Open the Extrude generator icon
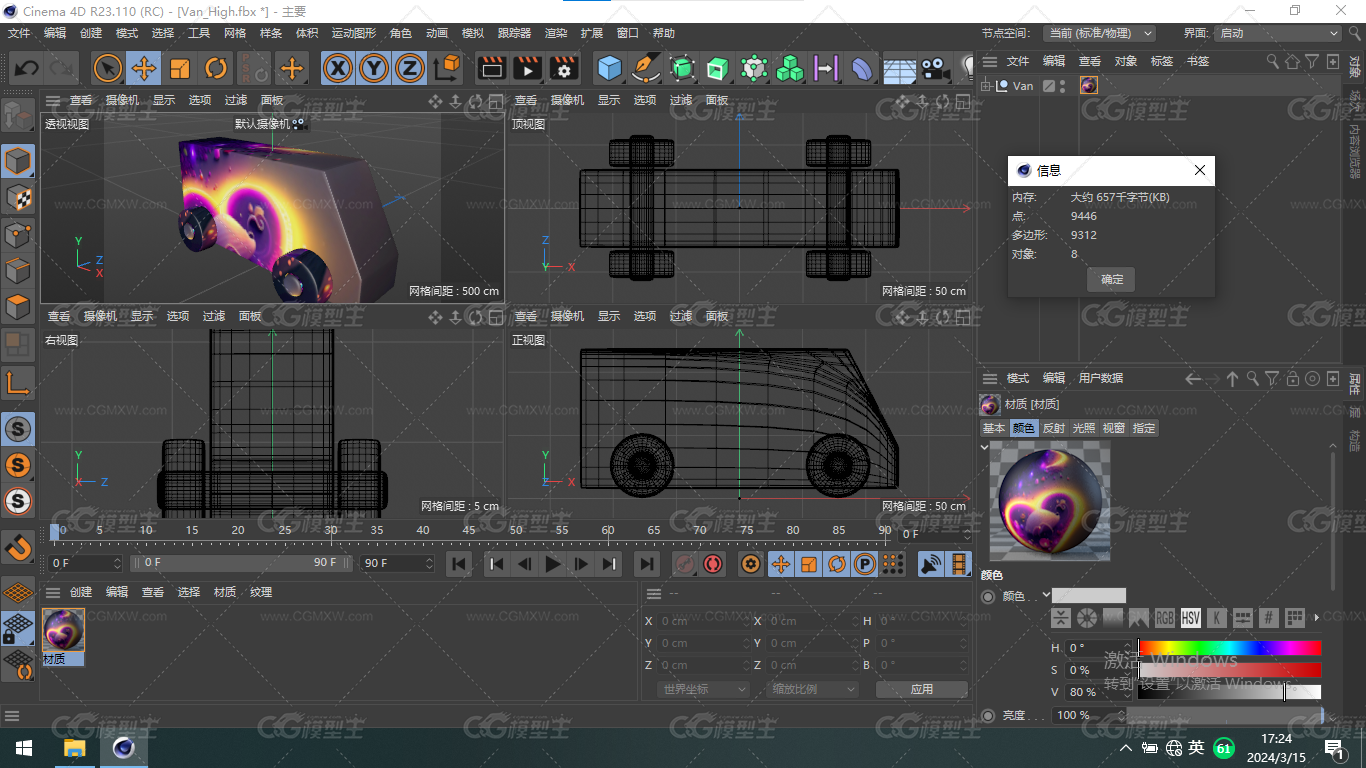Image resolution: width=1366 pixels, height=768 pixels. coord(718,68)
